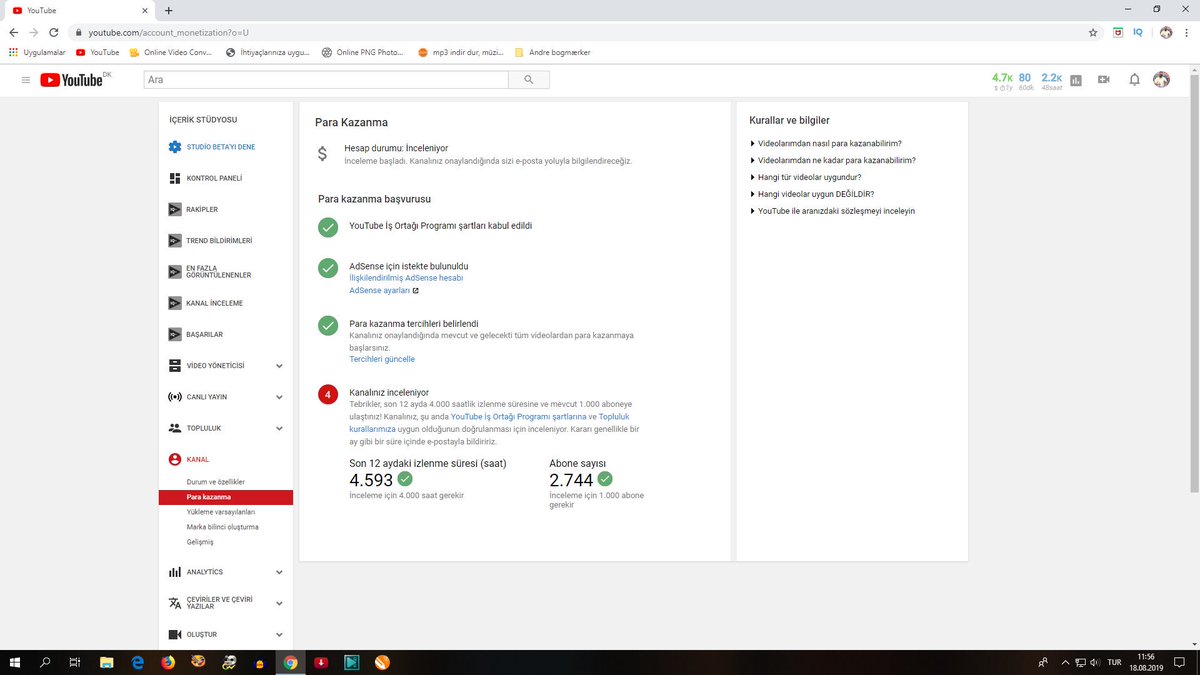Expand the Analytics section chevron
The height and width of the screenshot is (675, 1200).
[x=279, y=572]
